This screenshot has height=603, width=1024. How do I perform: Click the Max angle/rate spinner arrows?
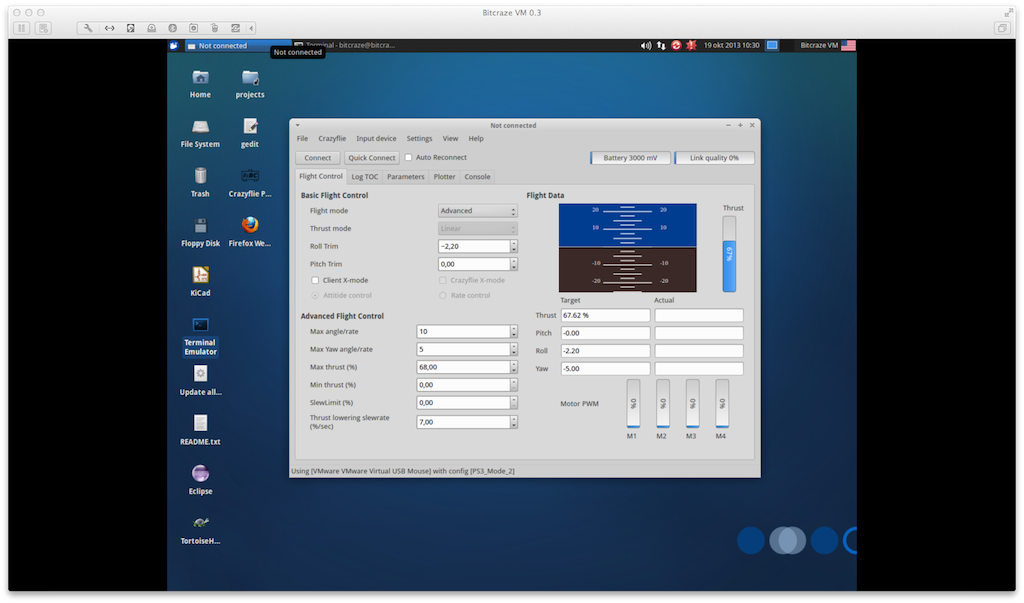click(x=514, y=332)
